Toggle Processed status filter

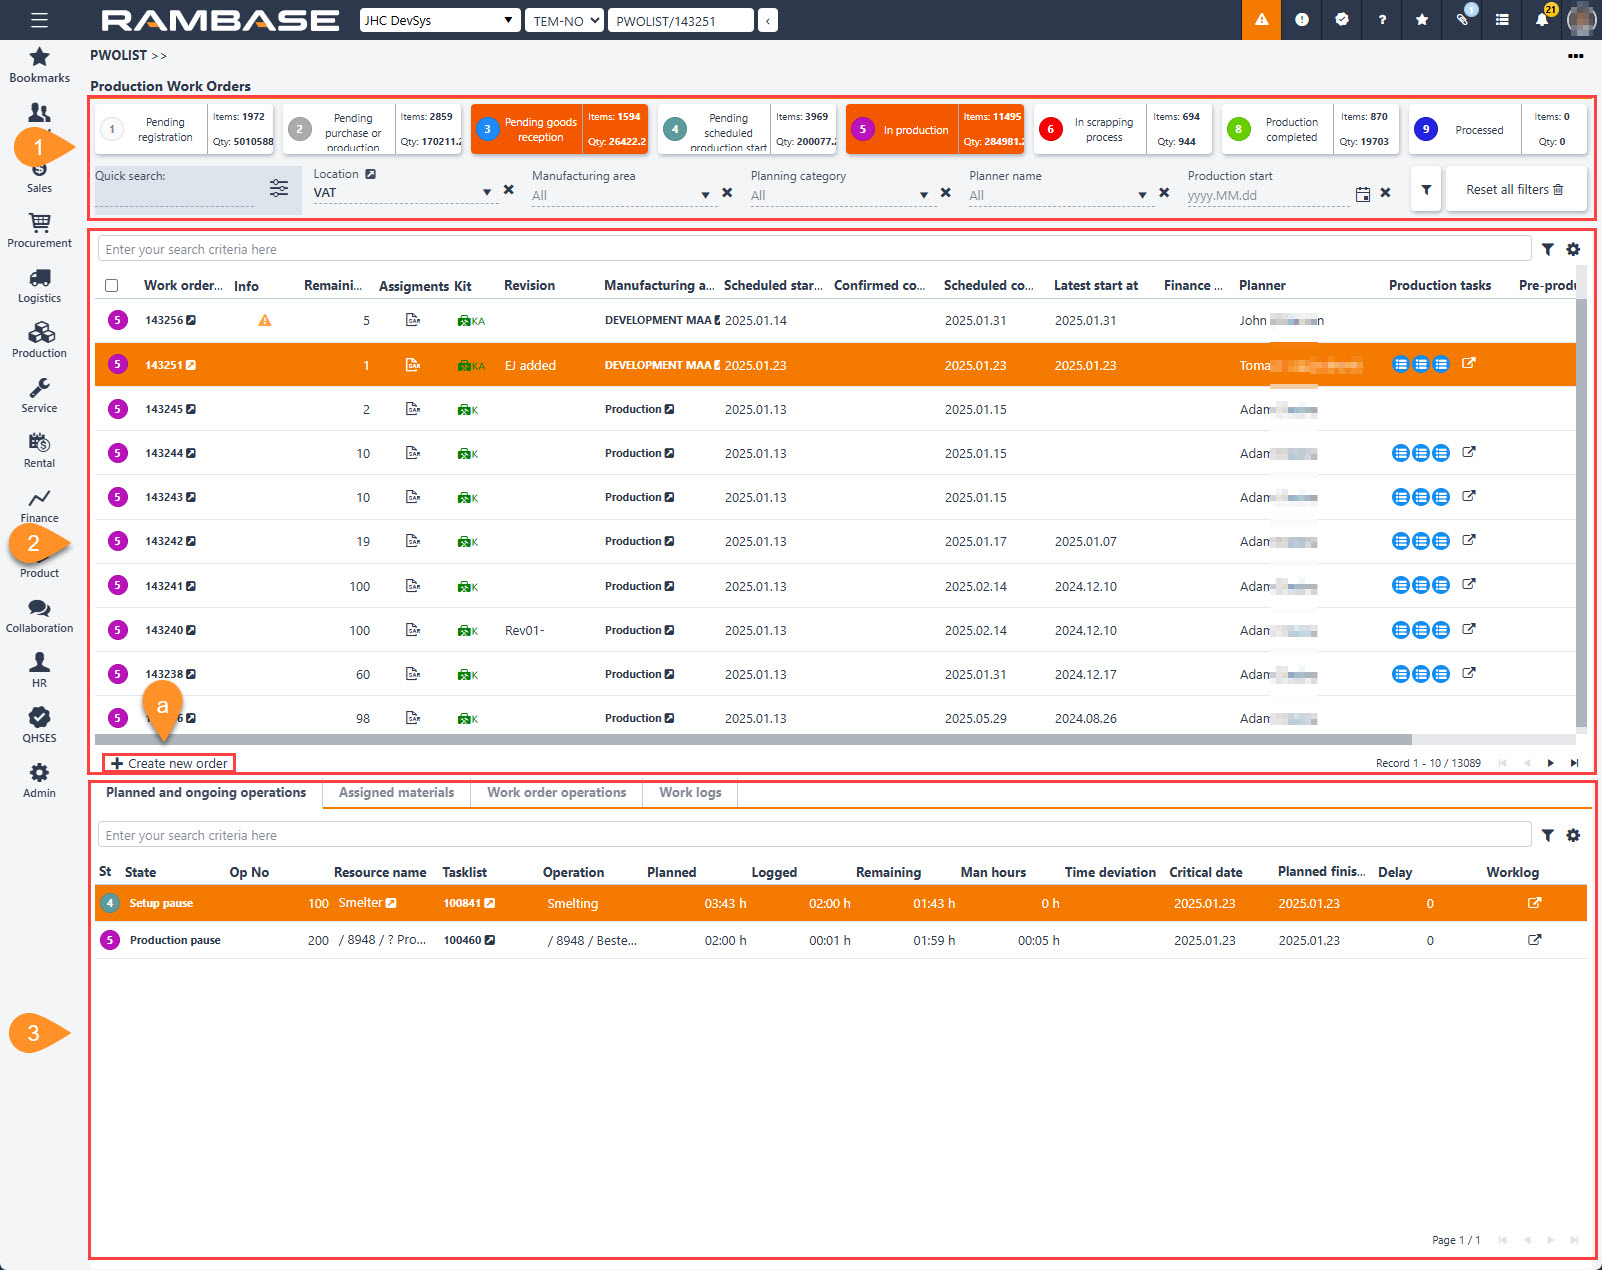tap(1498, 130)
